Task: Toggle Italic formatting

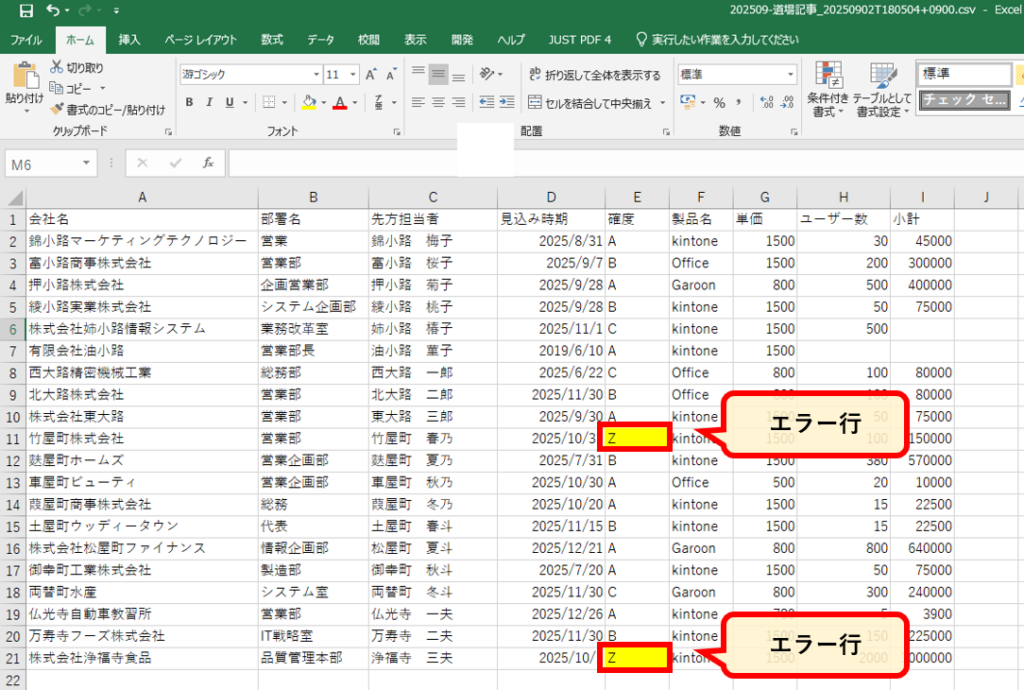Action: [210, 103]
